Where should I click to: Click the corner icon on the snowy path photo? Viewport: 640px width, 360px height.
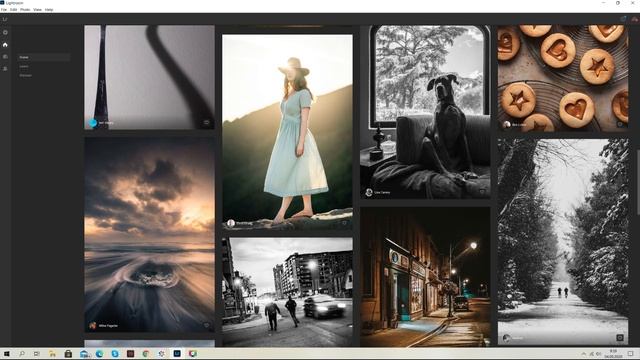point(620,338)
